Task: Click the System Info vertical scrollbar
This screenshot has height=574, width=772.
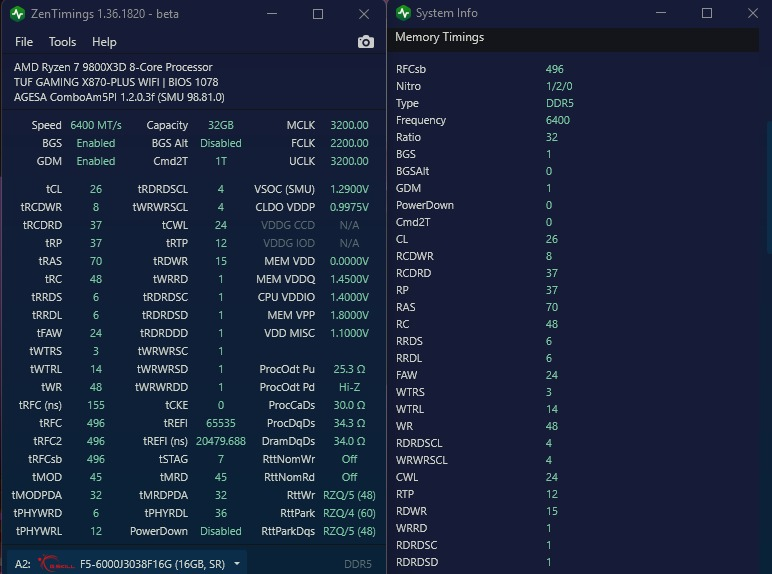Action: click(x=769, y=189)
